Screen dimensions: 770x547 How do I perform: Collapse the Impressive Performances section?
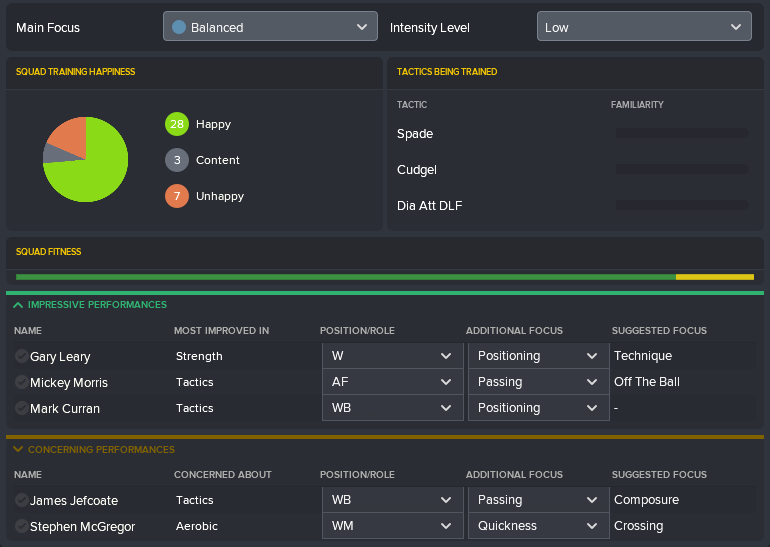(x=18, y=304)
